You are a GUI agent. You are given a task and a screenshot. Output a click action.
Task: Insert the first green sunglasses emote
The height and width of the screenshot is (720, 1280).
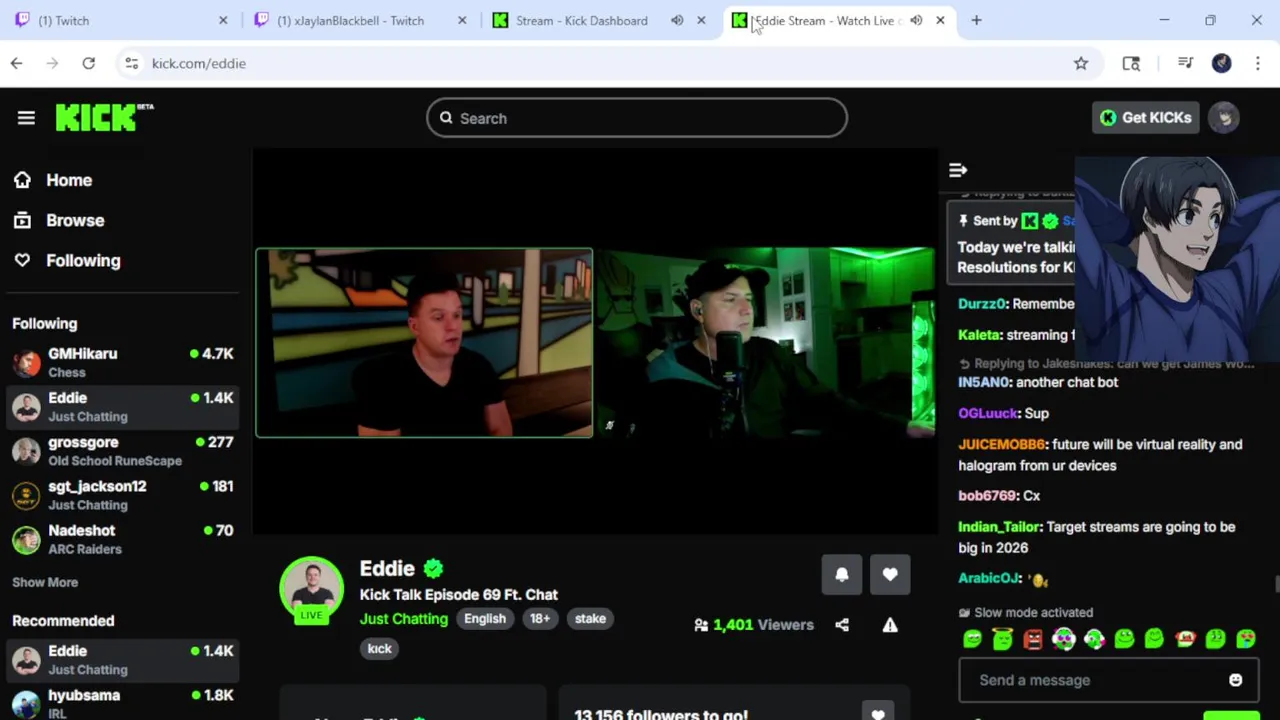coord(972,638)
